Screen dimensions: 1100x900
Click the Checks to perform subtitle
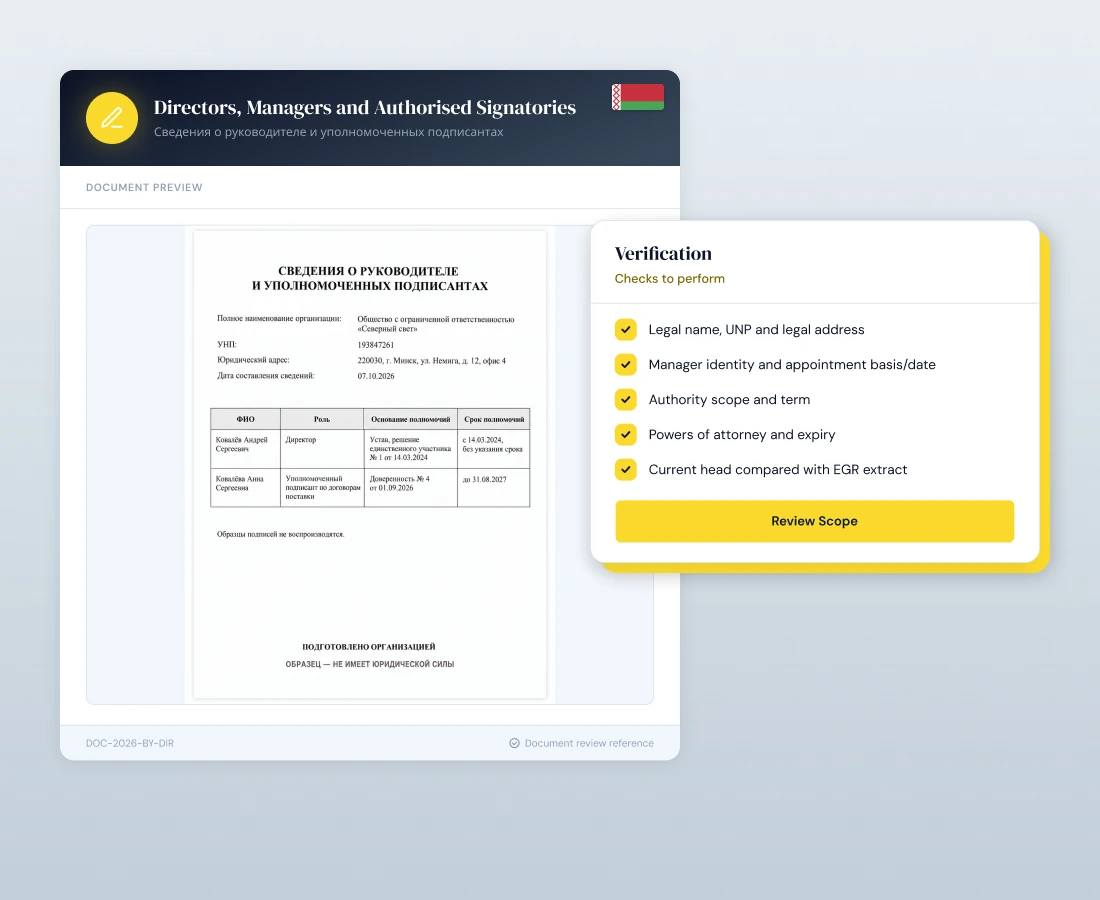click(x=669, y=278)
